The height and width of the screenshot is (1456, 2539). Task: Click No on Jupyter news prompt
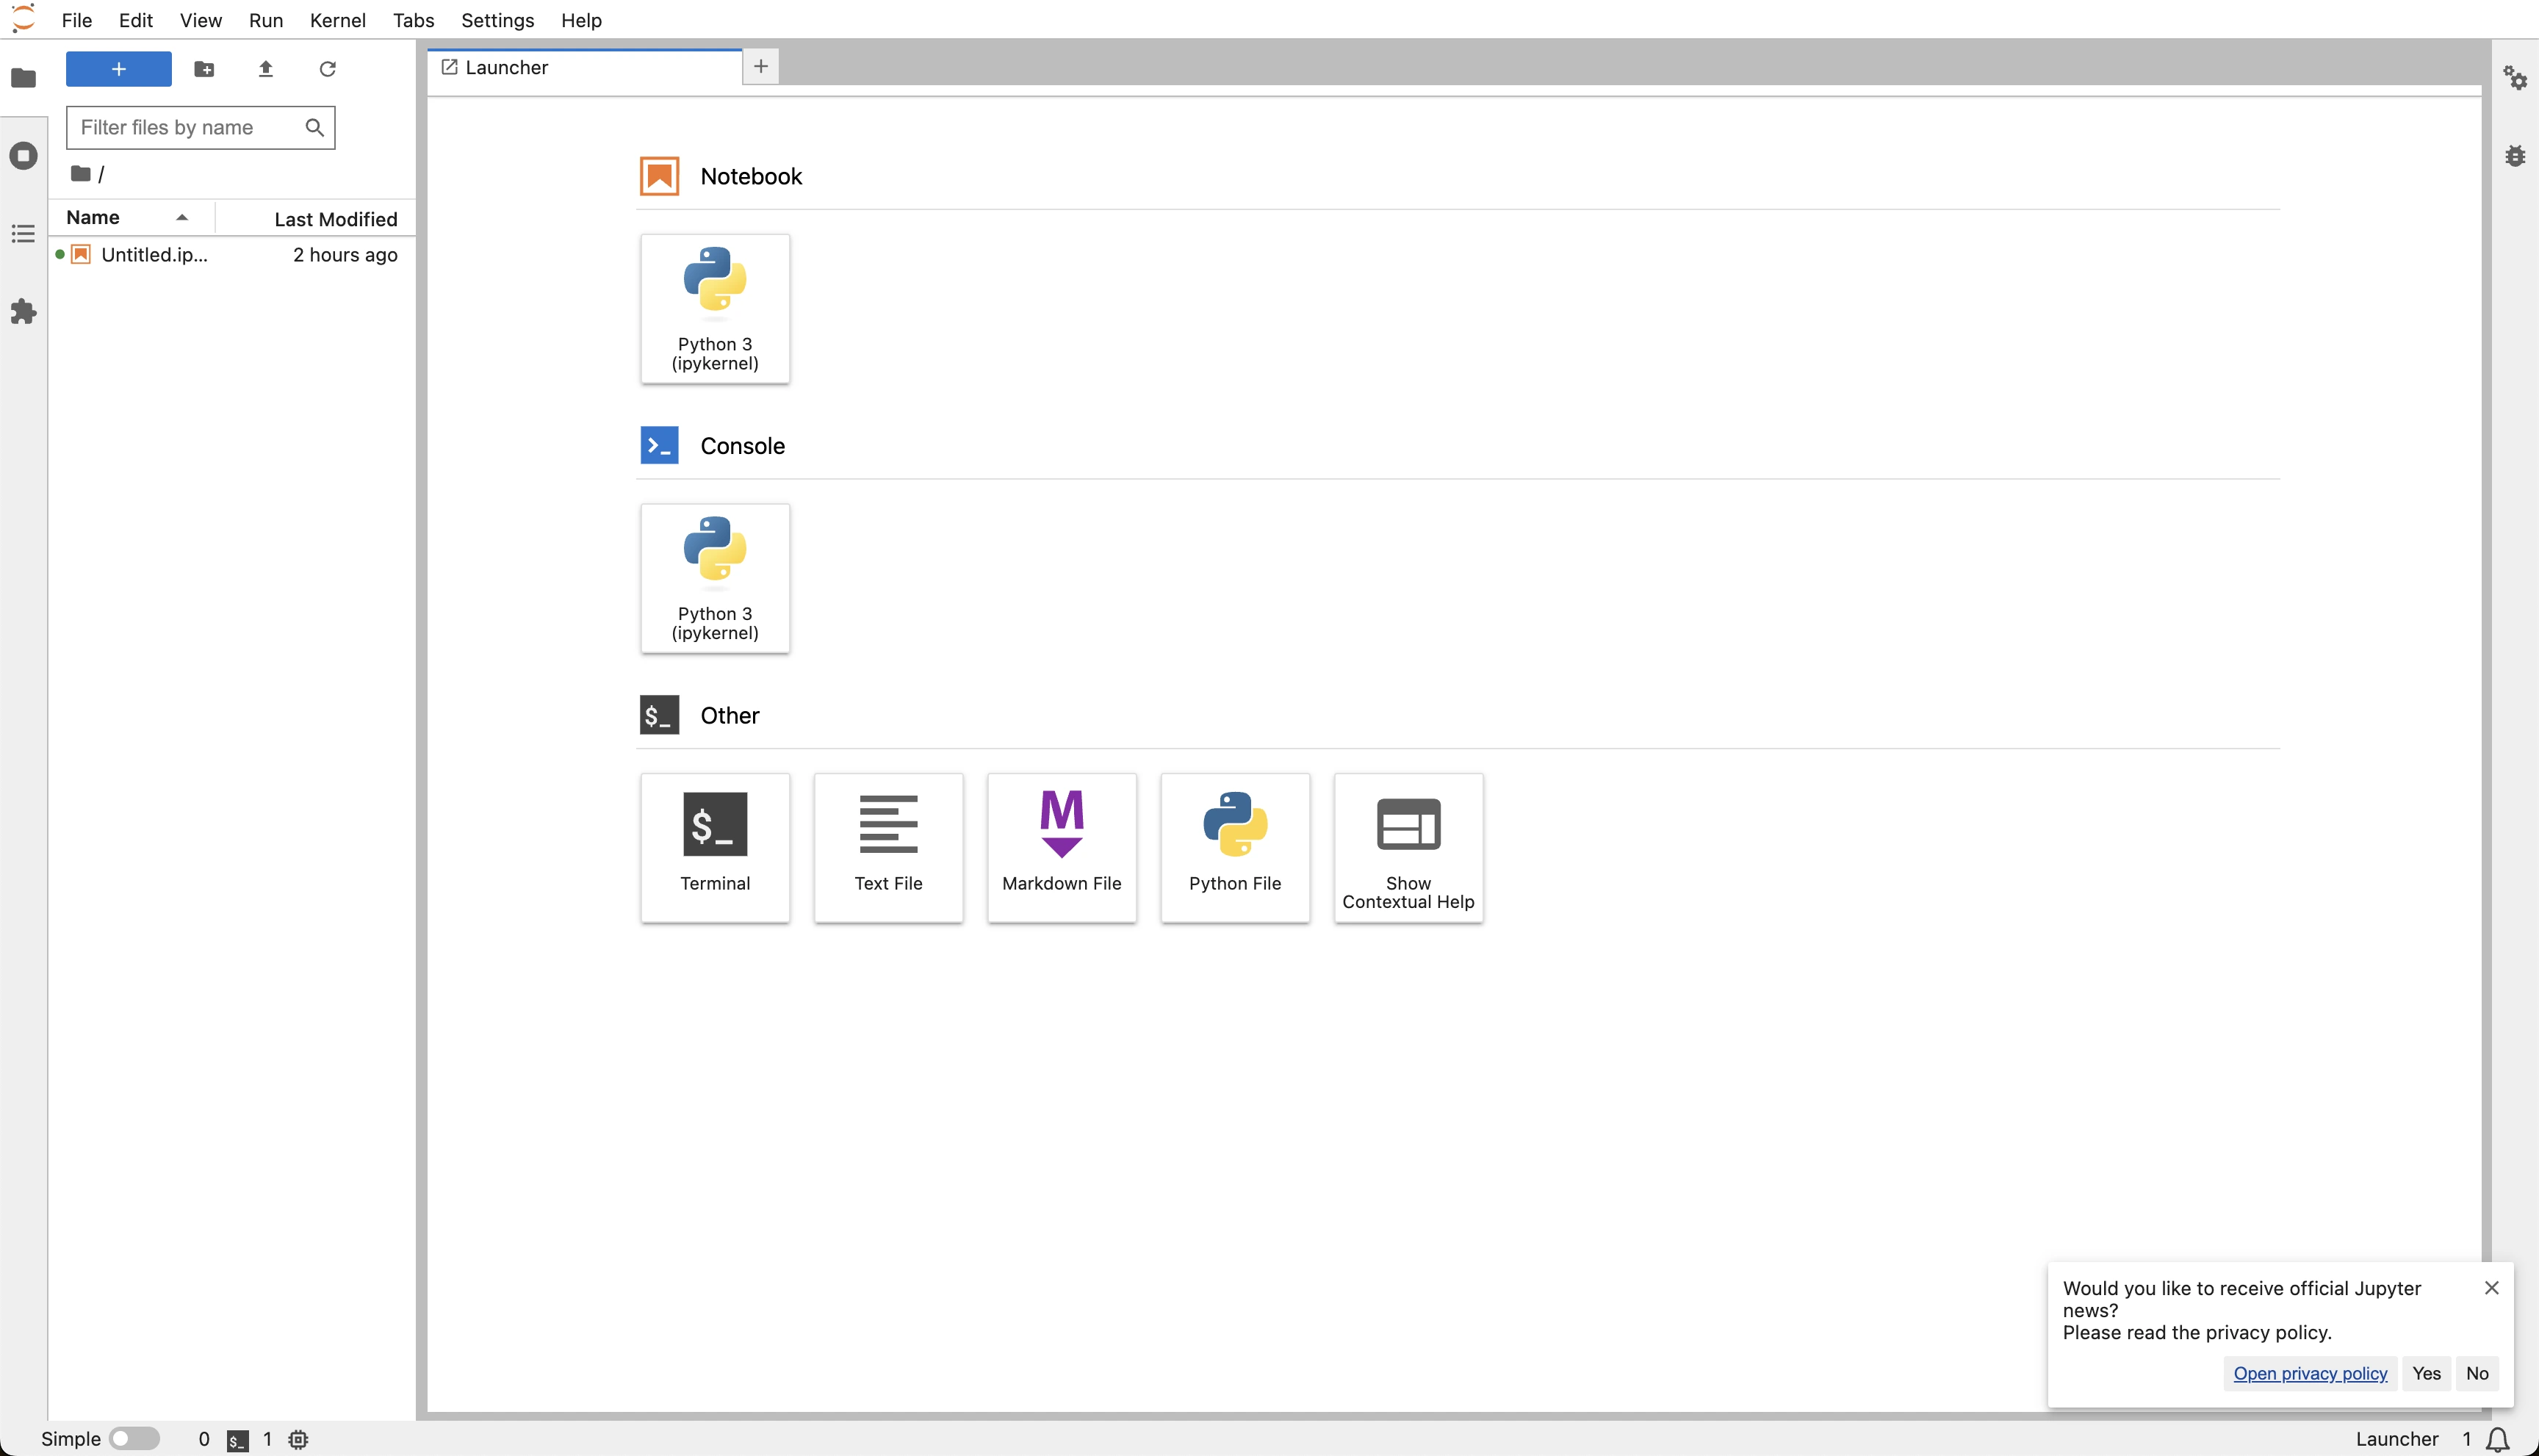[2477, 1374]
